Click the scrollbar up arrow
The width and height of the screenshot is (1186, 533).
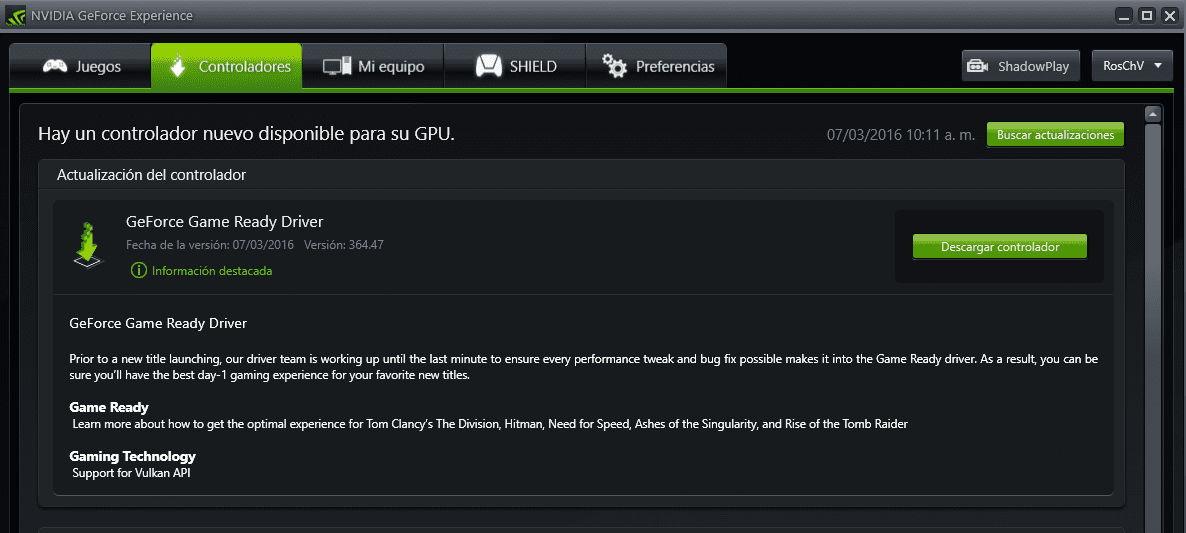[x=1153, y=114]
